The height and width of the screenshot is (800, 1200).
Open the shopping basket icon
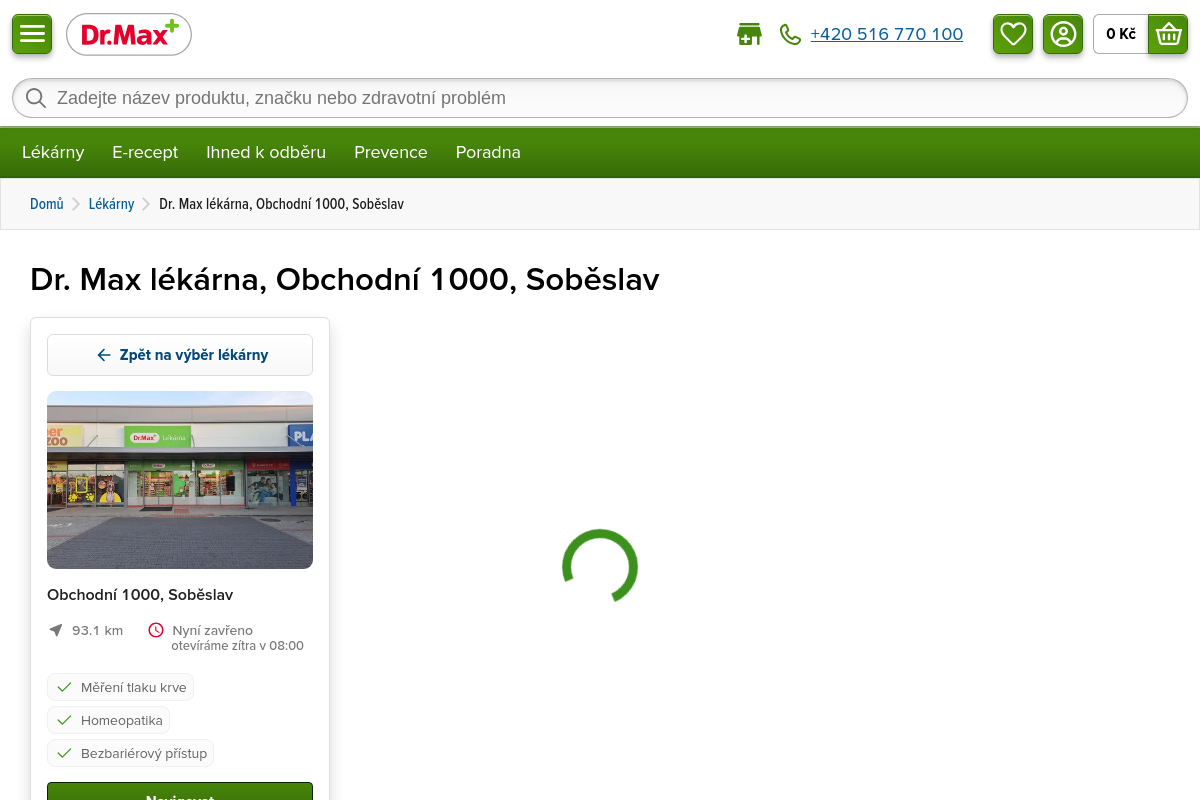point(1168,34)
